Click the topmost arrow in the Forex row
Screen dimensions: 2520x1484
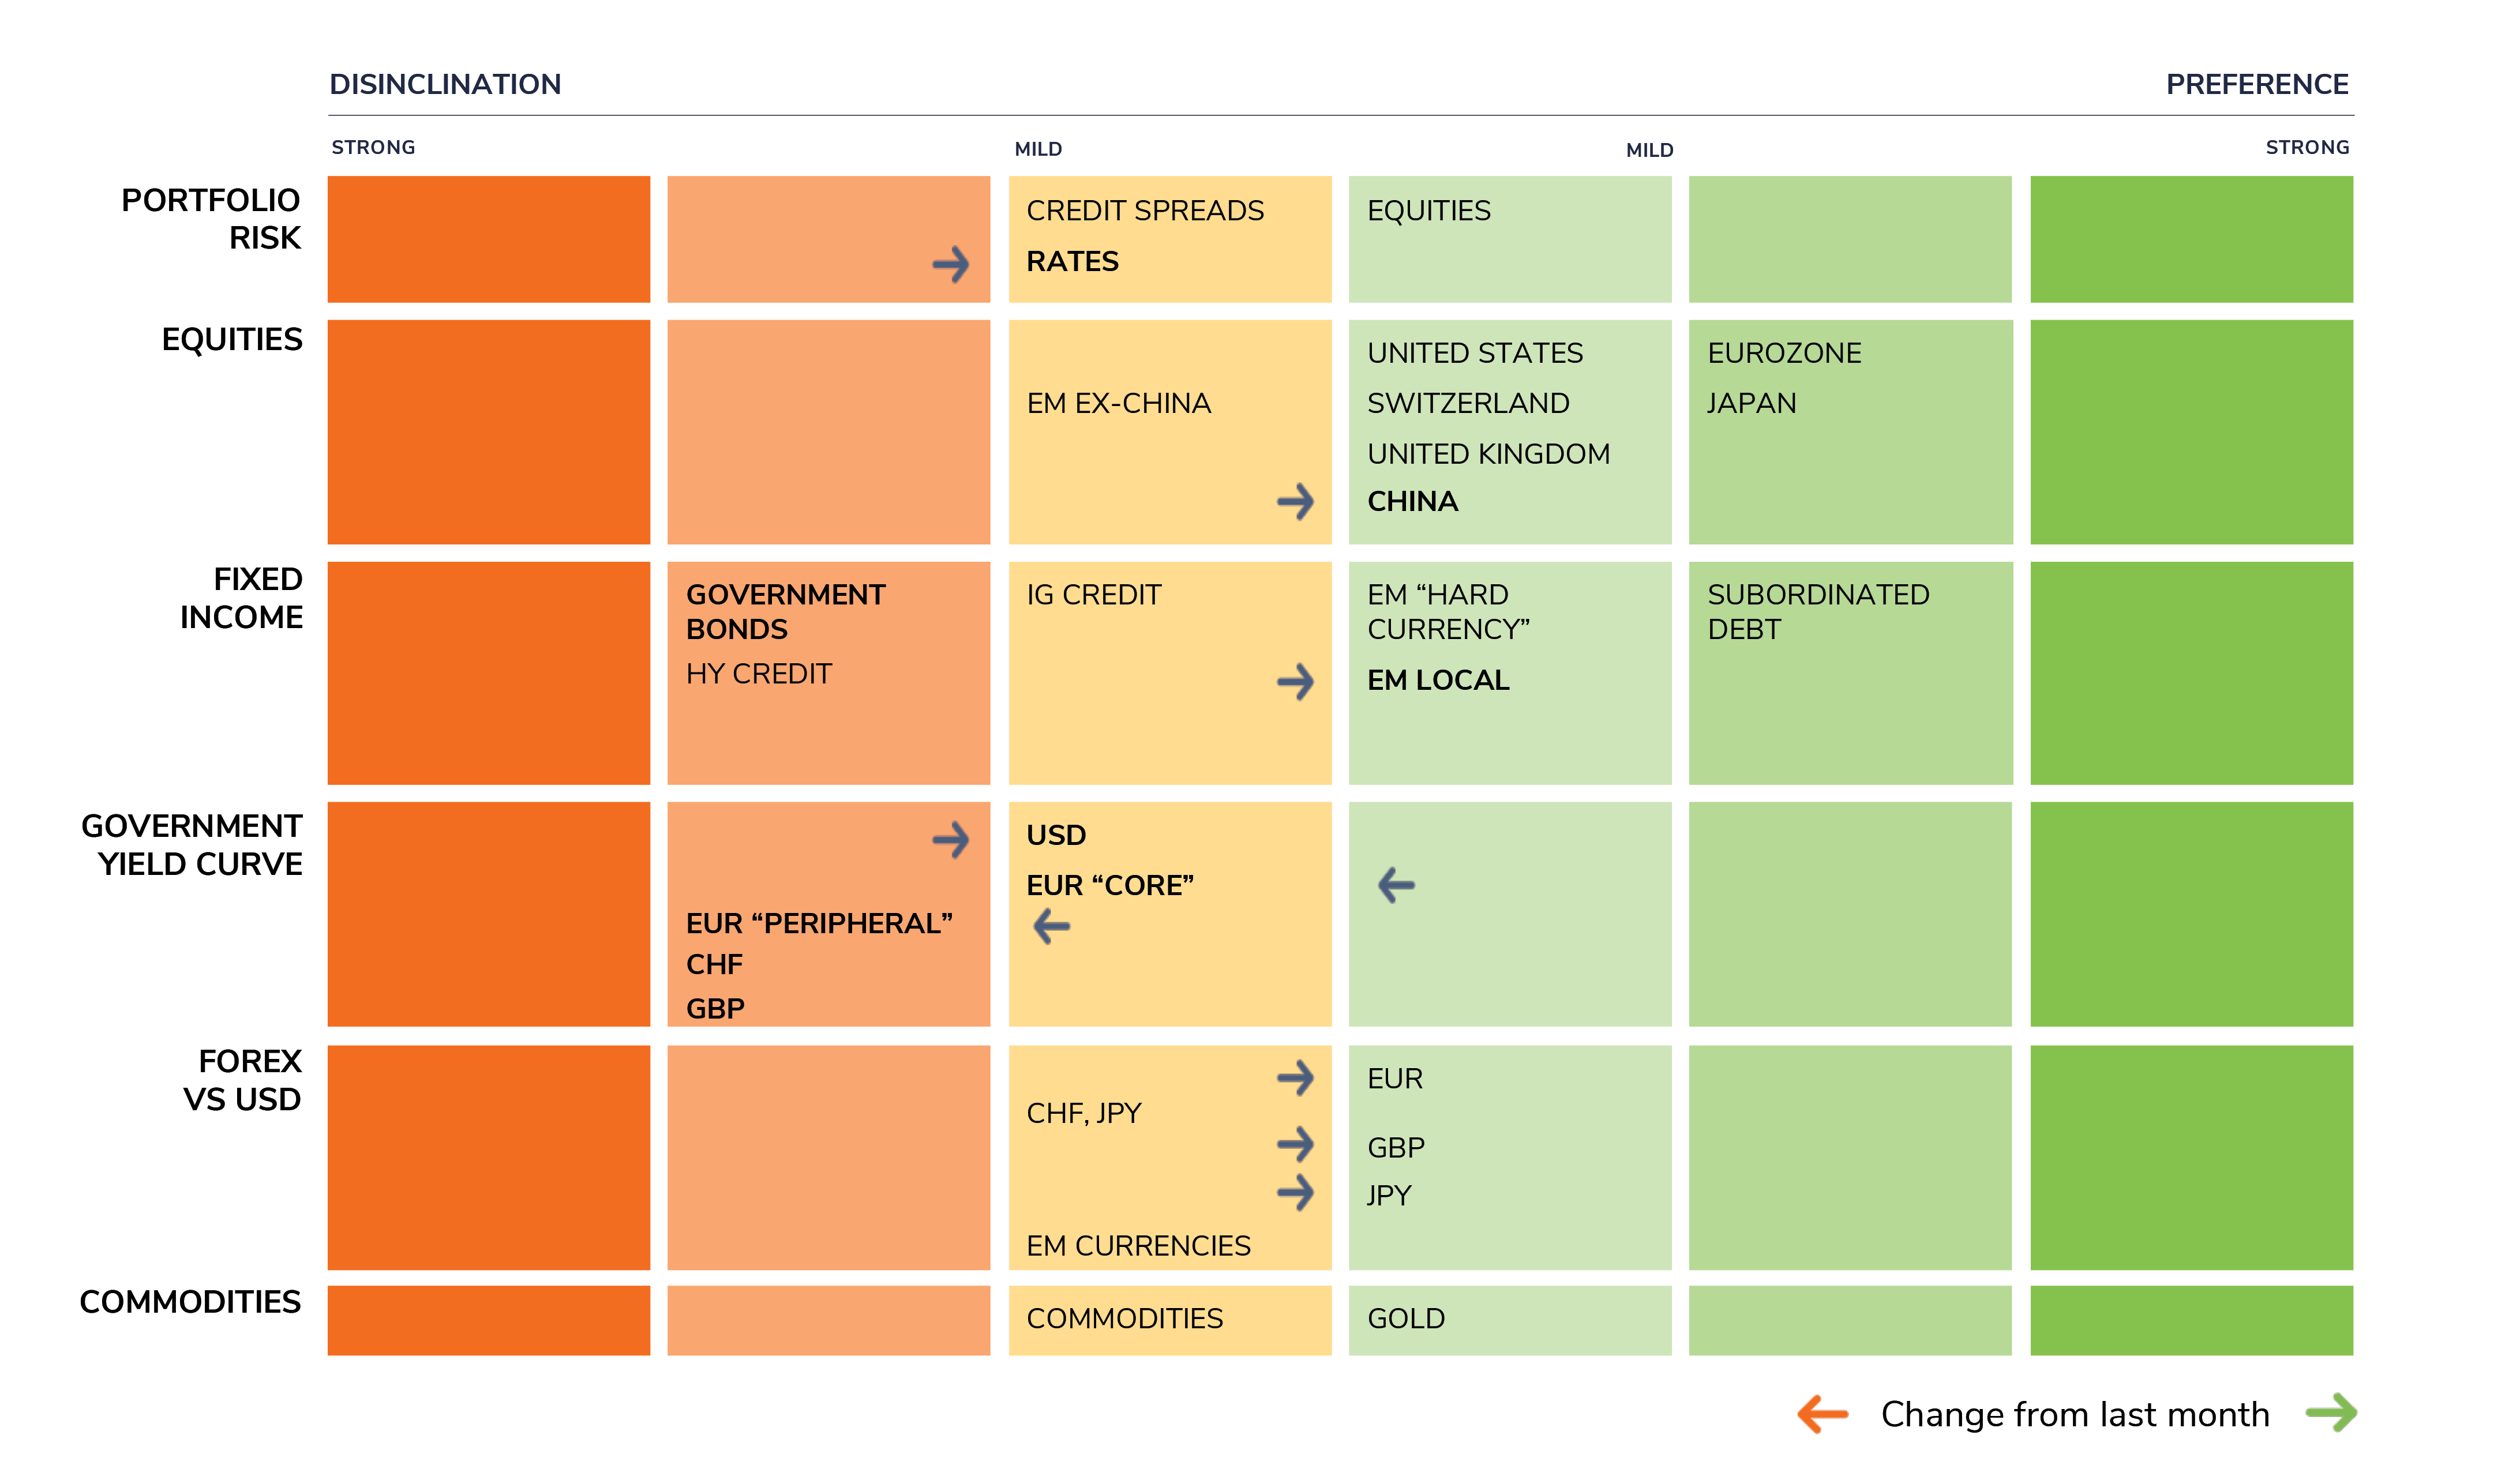tap(1295, 1078)
